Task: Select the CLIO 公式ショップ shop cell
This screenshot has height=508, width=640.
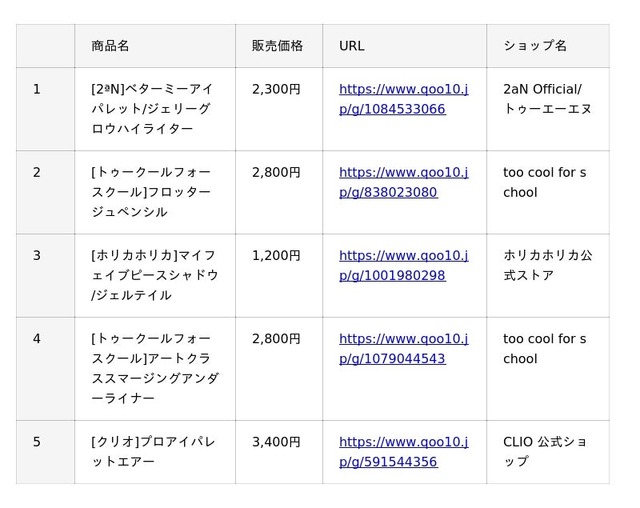Action: 545,451
